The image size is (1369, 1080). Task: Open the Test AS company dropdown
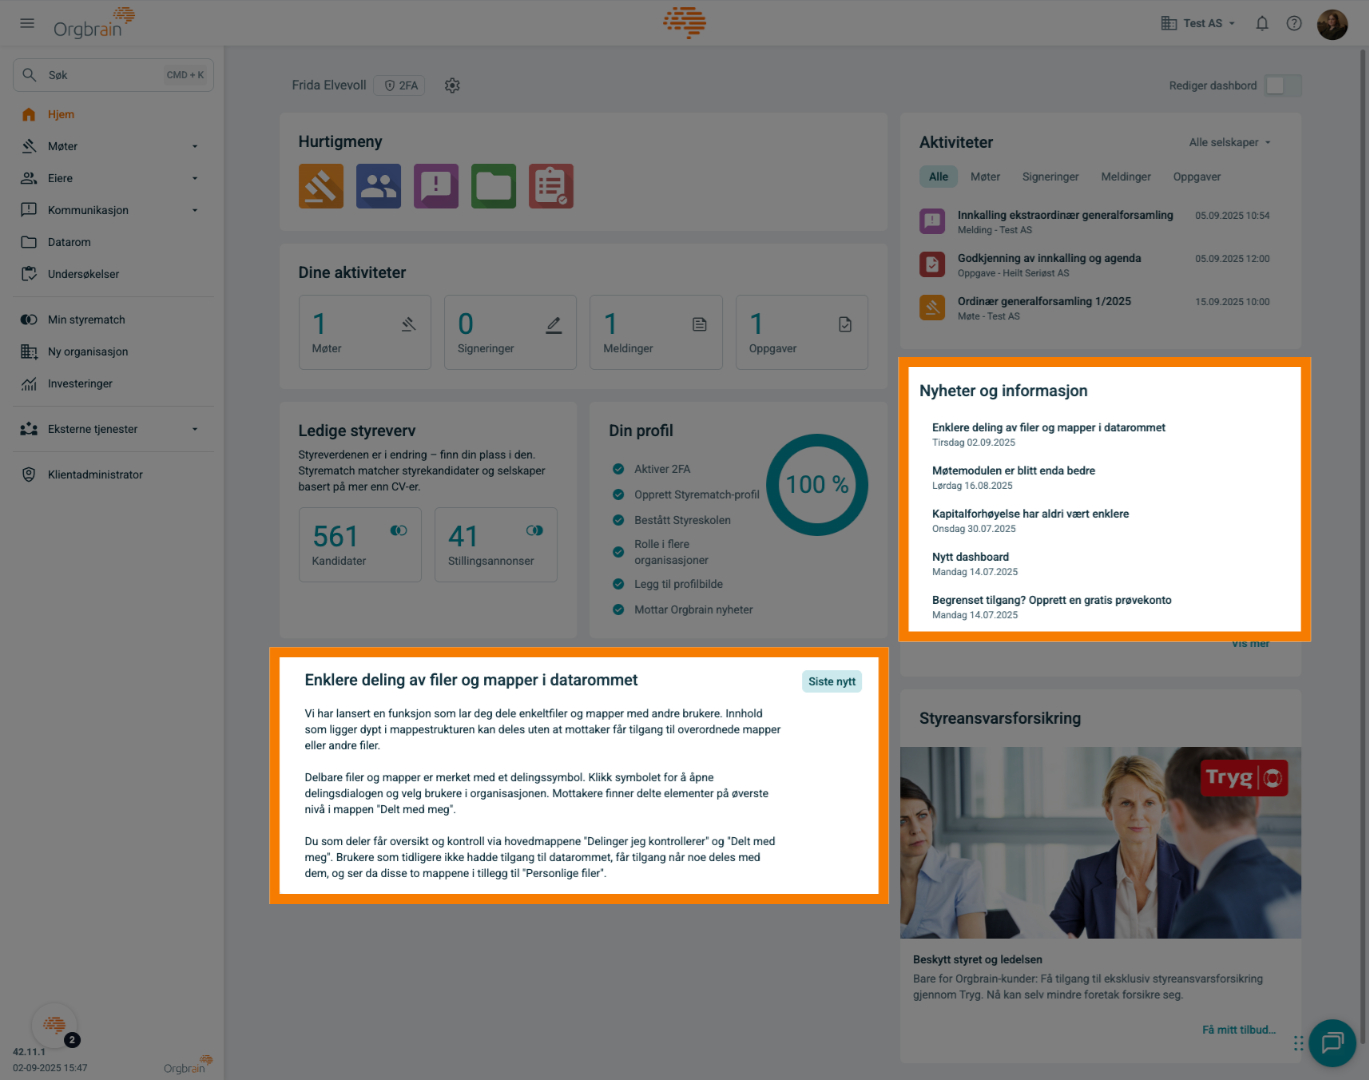point(1198,23)
